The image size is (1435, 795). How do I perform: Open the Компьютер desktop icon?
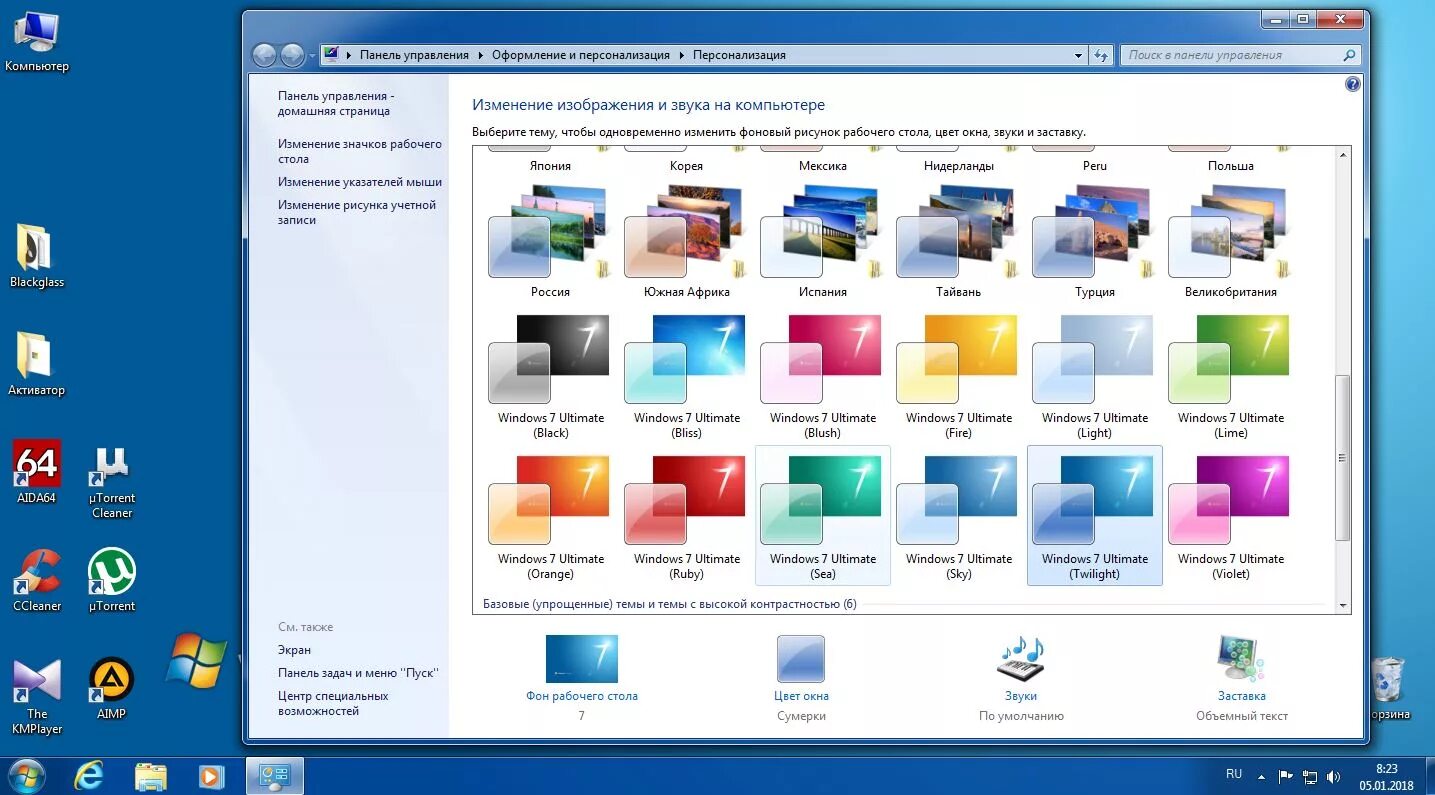[x=37, y=42]
